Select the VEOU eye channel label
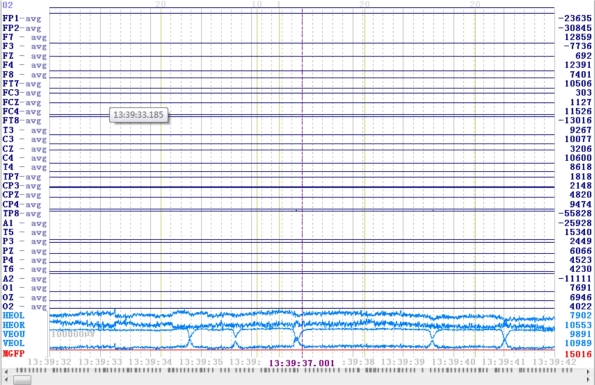Screen dimensions: 595x385 14,334
